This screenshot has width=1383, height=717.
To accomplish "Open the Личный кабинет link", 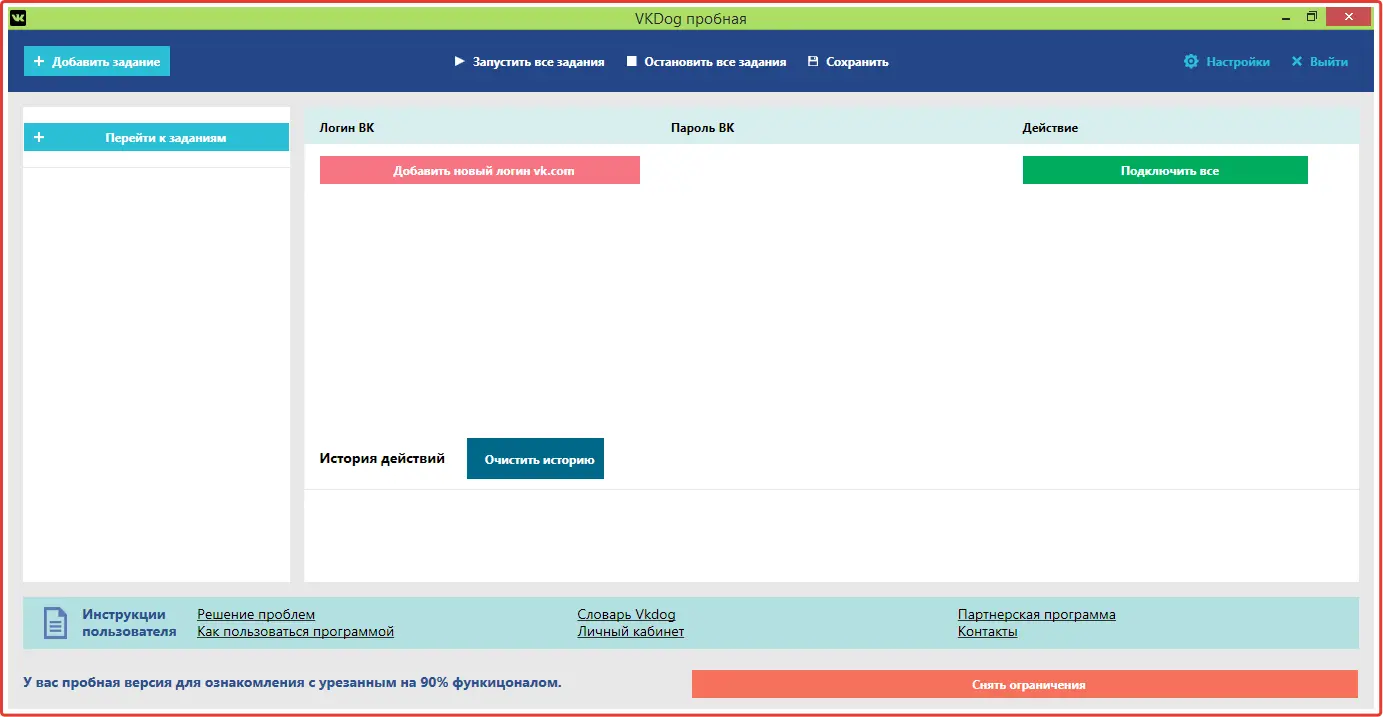I will (631, 632).
